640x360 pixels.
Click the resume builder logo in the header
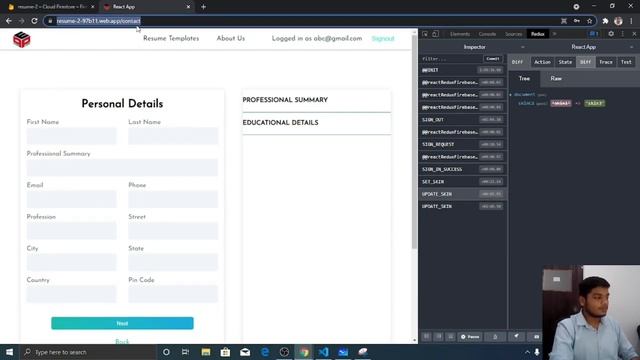pyautogui.click(x=22, y=40)
